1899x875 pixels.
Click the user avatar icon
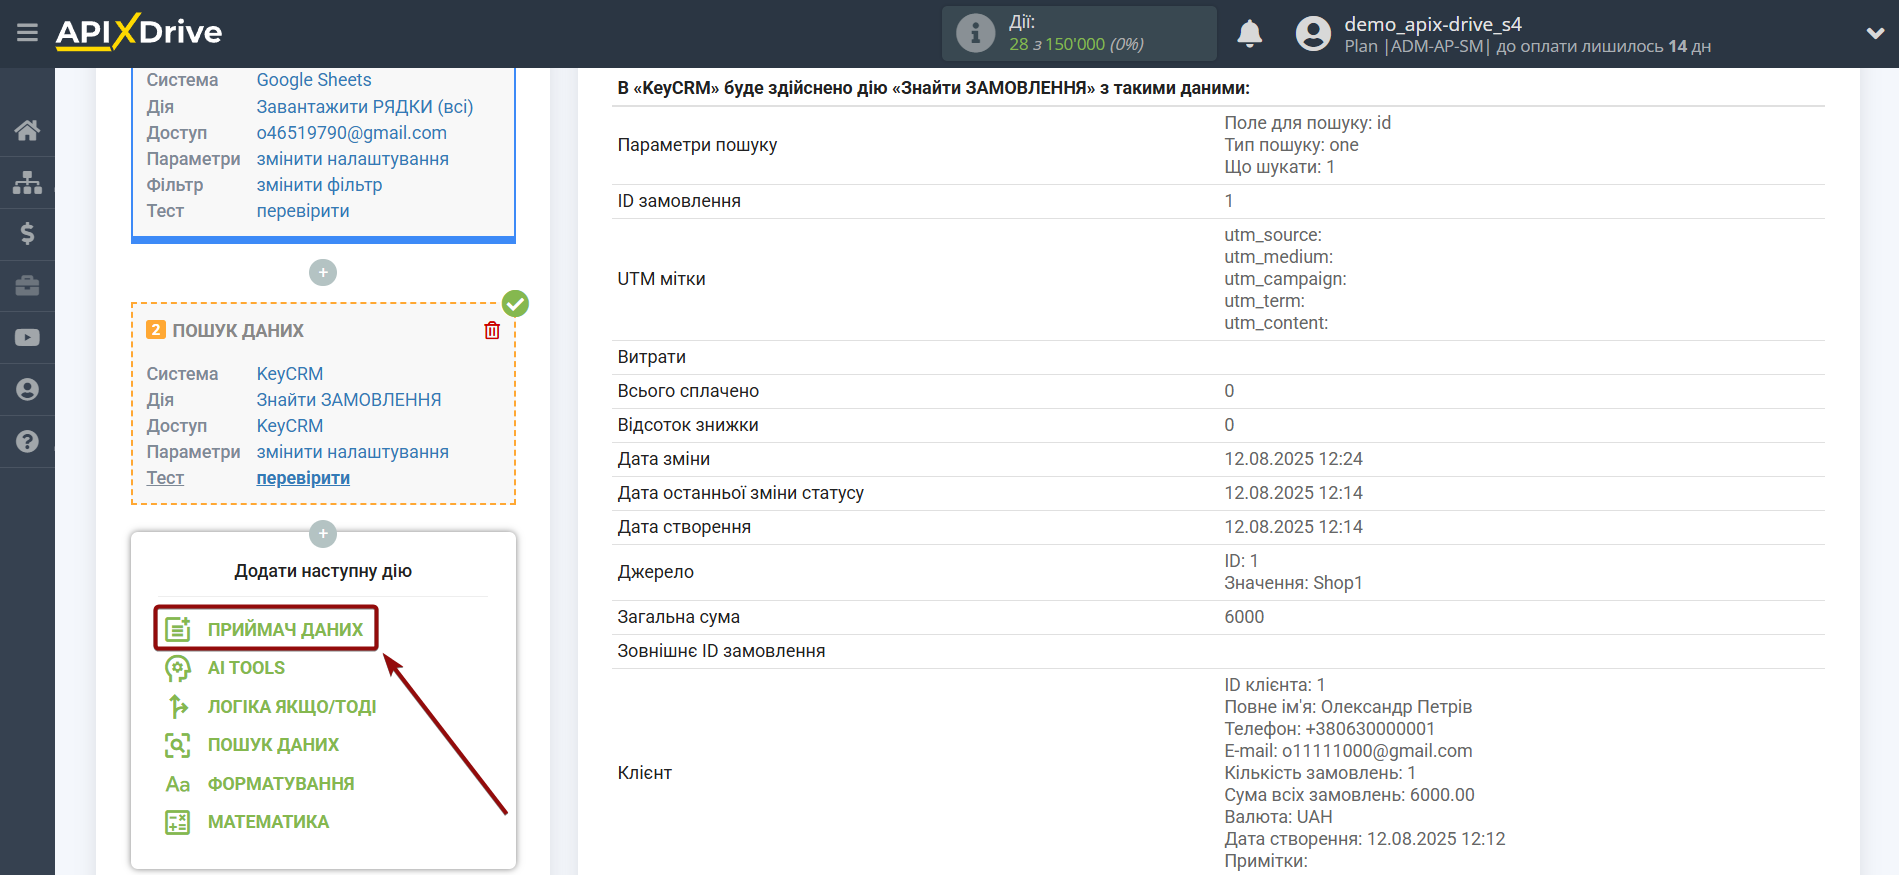tap(1313, 33)
